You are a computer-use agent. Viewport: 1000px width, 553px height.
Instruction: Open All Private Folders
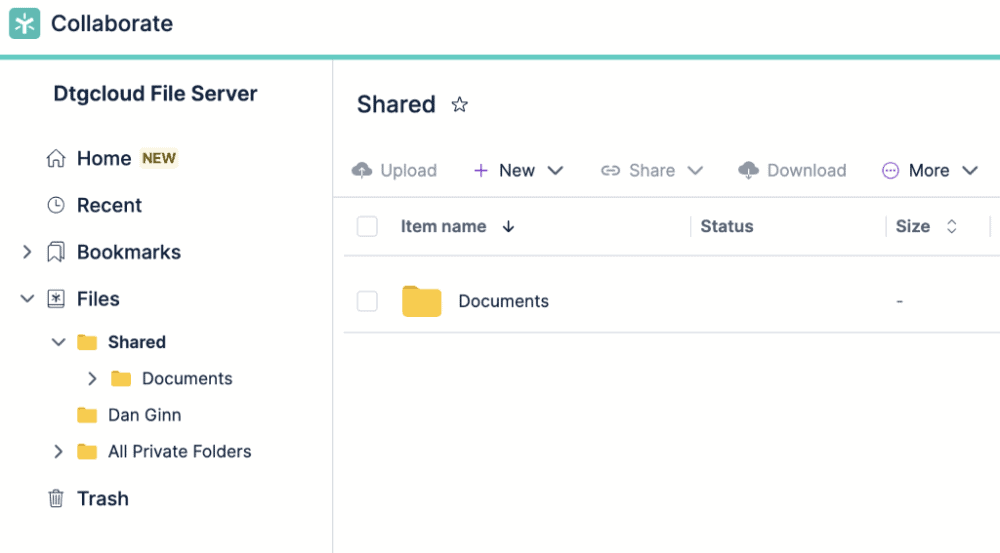(x=179, y=452)
